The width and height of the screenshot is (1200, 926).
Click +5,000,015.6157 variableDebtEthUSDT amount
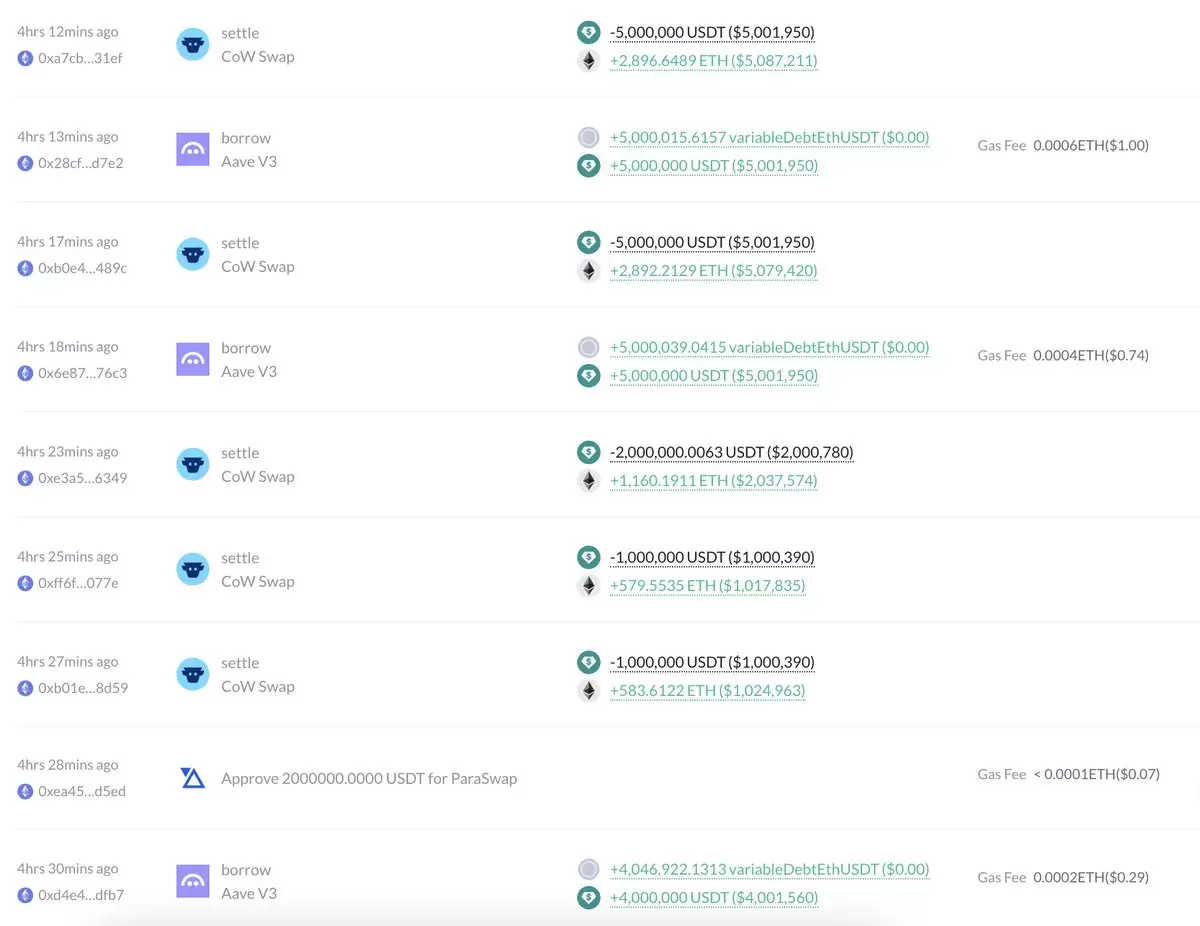coord(769,138)
